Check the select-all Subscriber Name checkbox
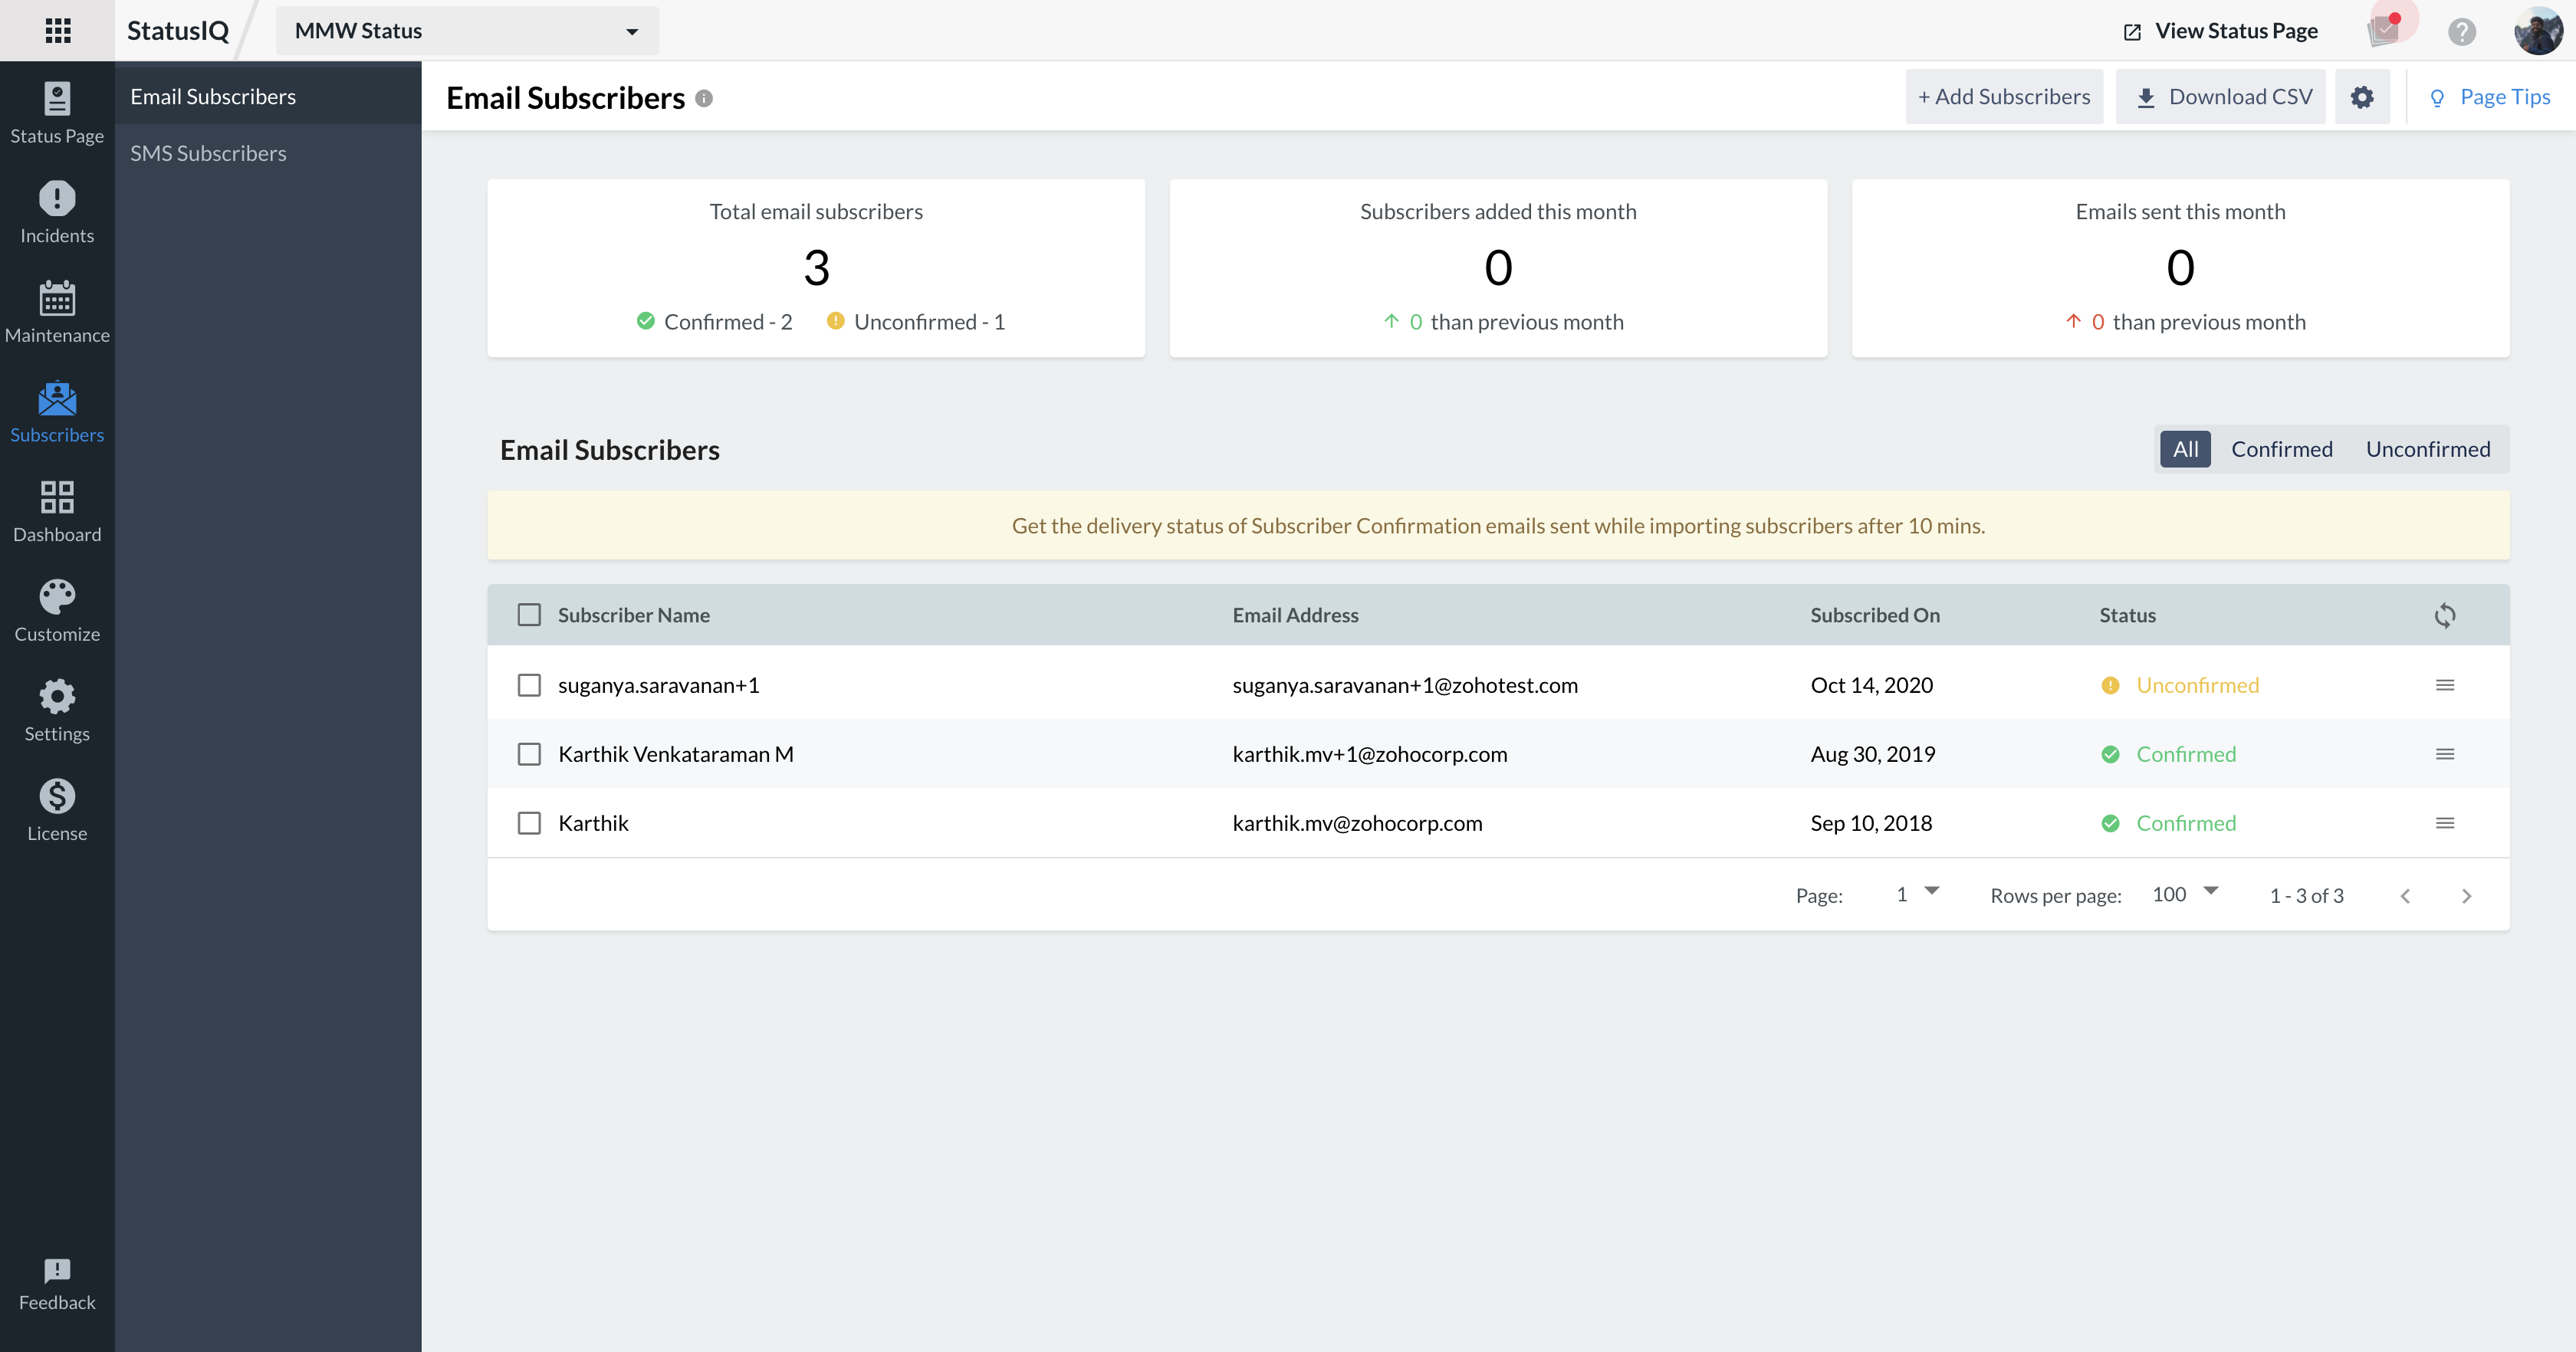This screenshot has width=2576, height=1352. (529, 615)
